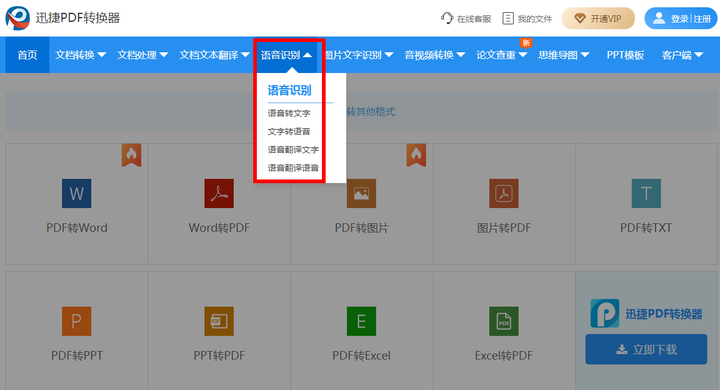720x390 pixels.
Task: Click the diamond icon in 开通VIP
Action: 580,18
